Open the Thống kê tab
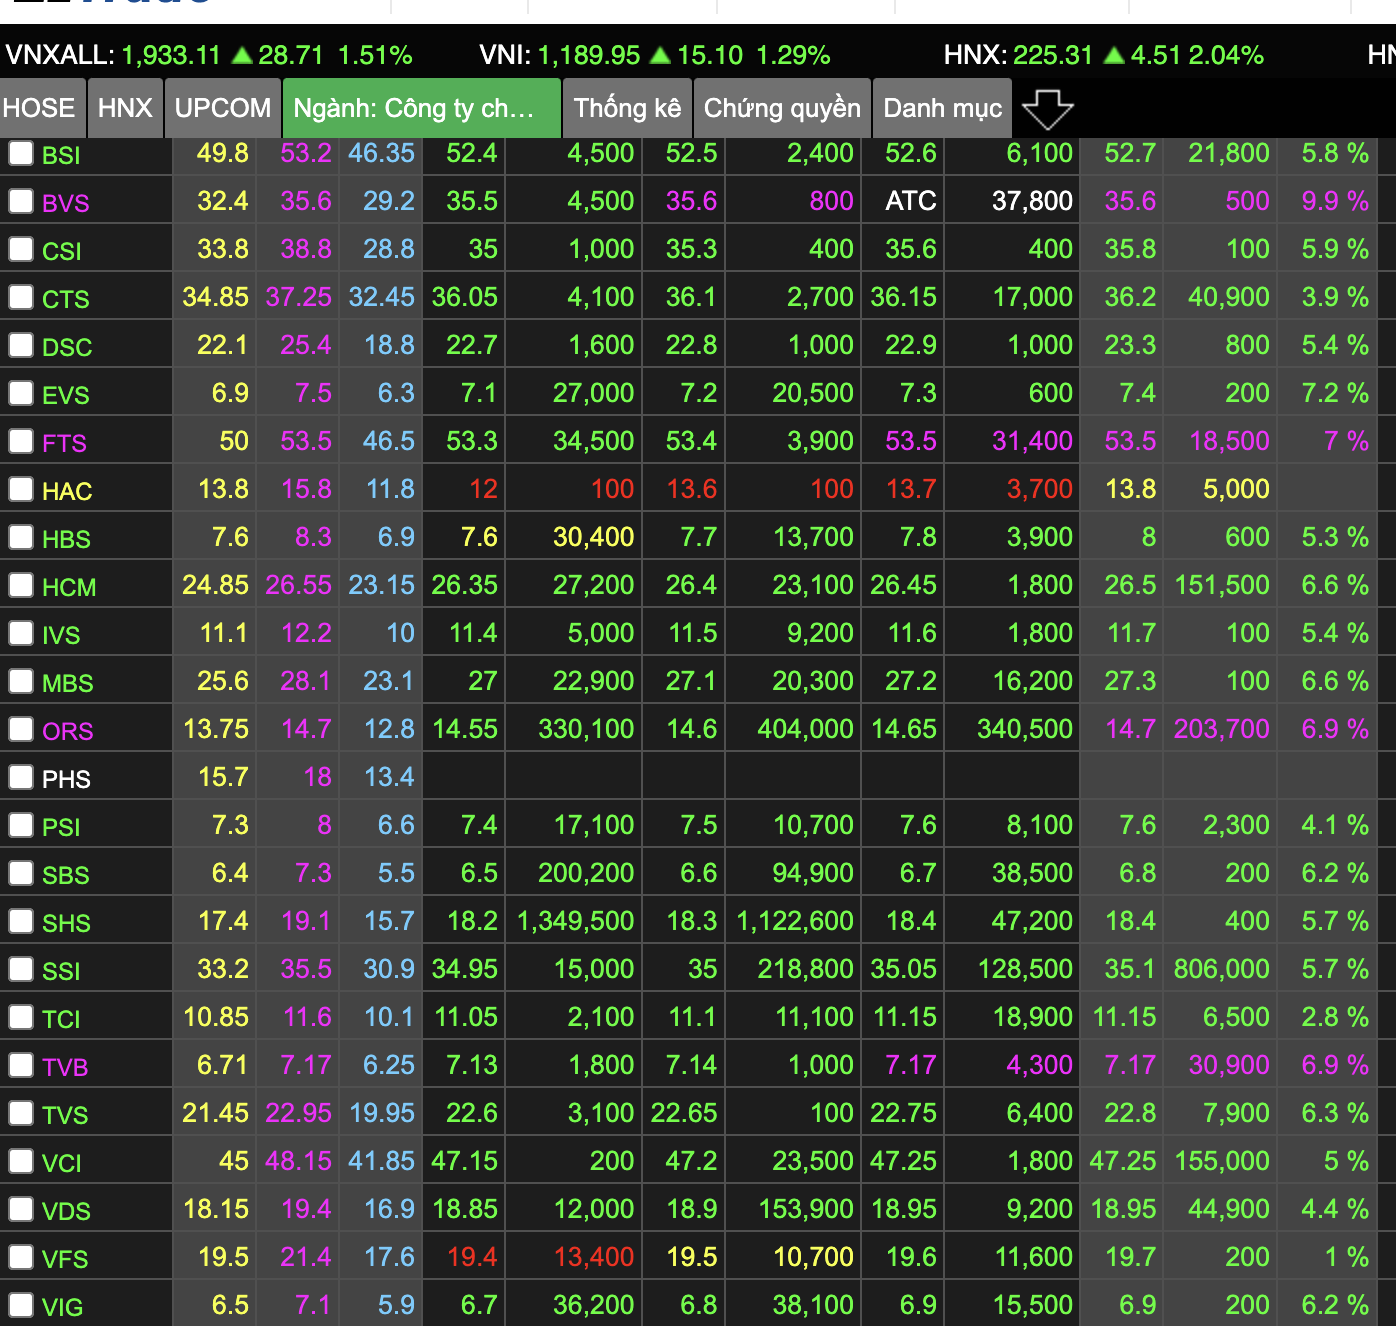 [627, 108]
